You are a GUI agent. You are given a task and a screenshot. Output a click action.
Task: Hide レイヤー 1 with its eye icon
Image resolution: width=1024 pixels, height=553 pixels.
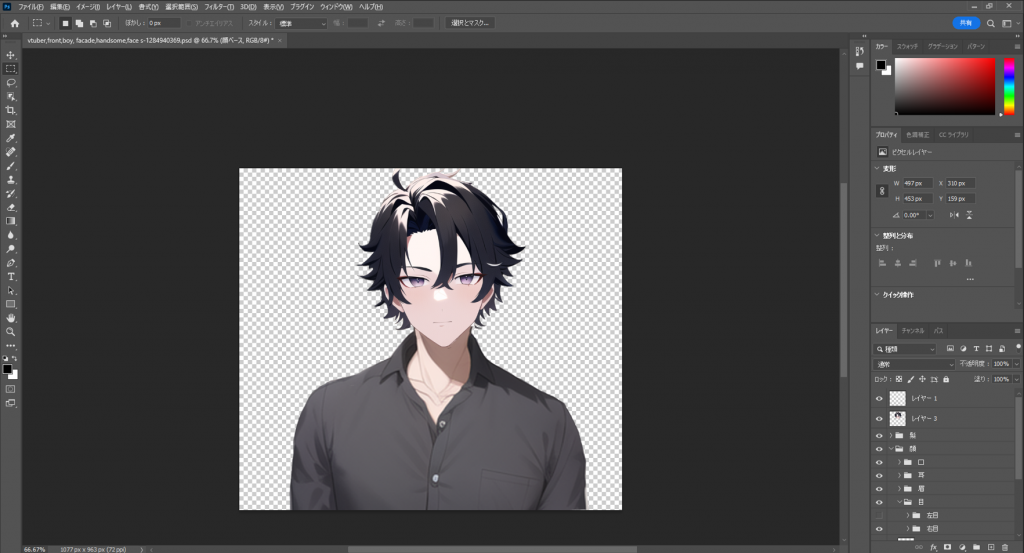point(880,398)
